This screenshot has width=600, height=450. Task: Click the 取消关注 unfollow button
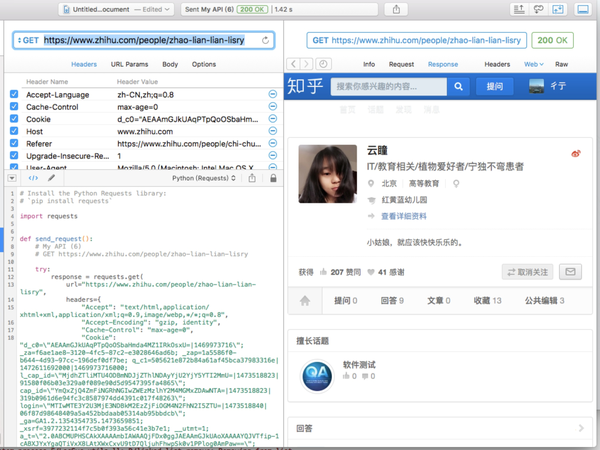(525, 271)
